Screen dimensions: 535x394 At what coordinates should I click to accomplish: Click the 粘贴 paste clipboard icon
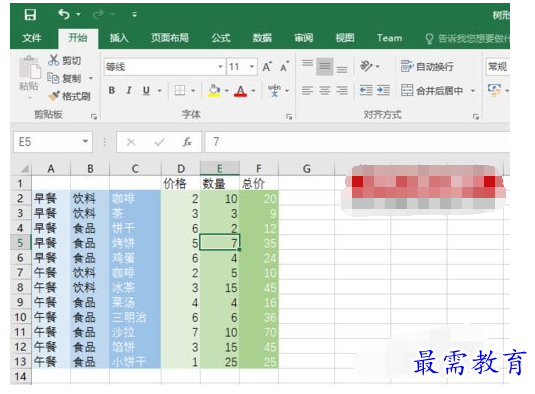(x=29, y=68)
